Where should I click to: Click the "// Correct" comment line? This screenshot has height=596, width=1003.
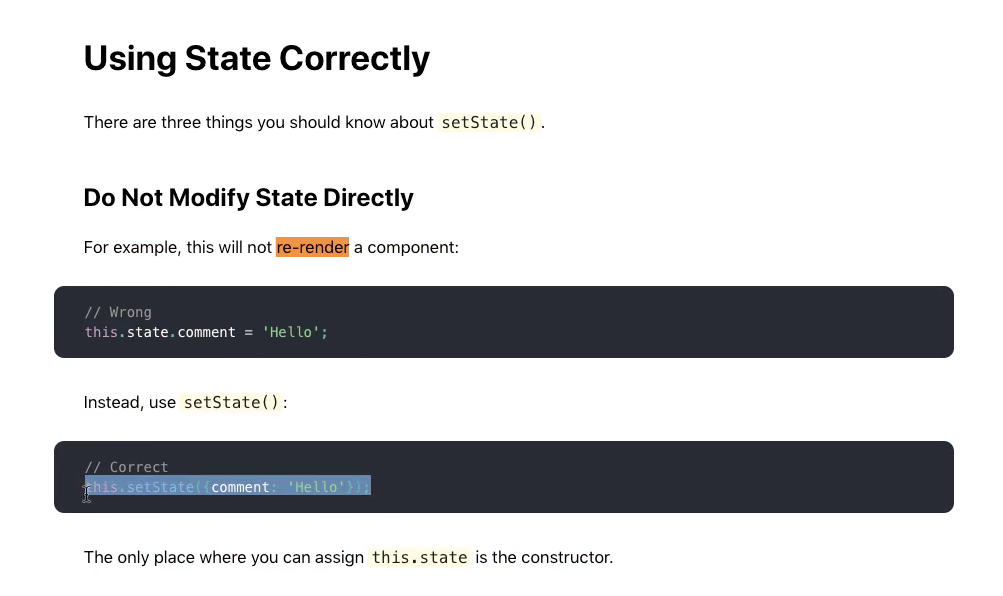click(126, 467)
